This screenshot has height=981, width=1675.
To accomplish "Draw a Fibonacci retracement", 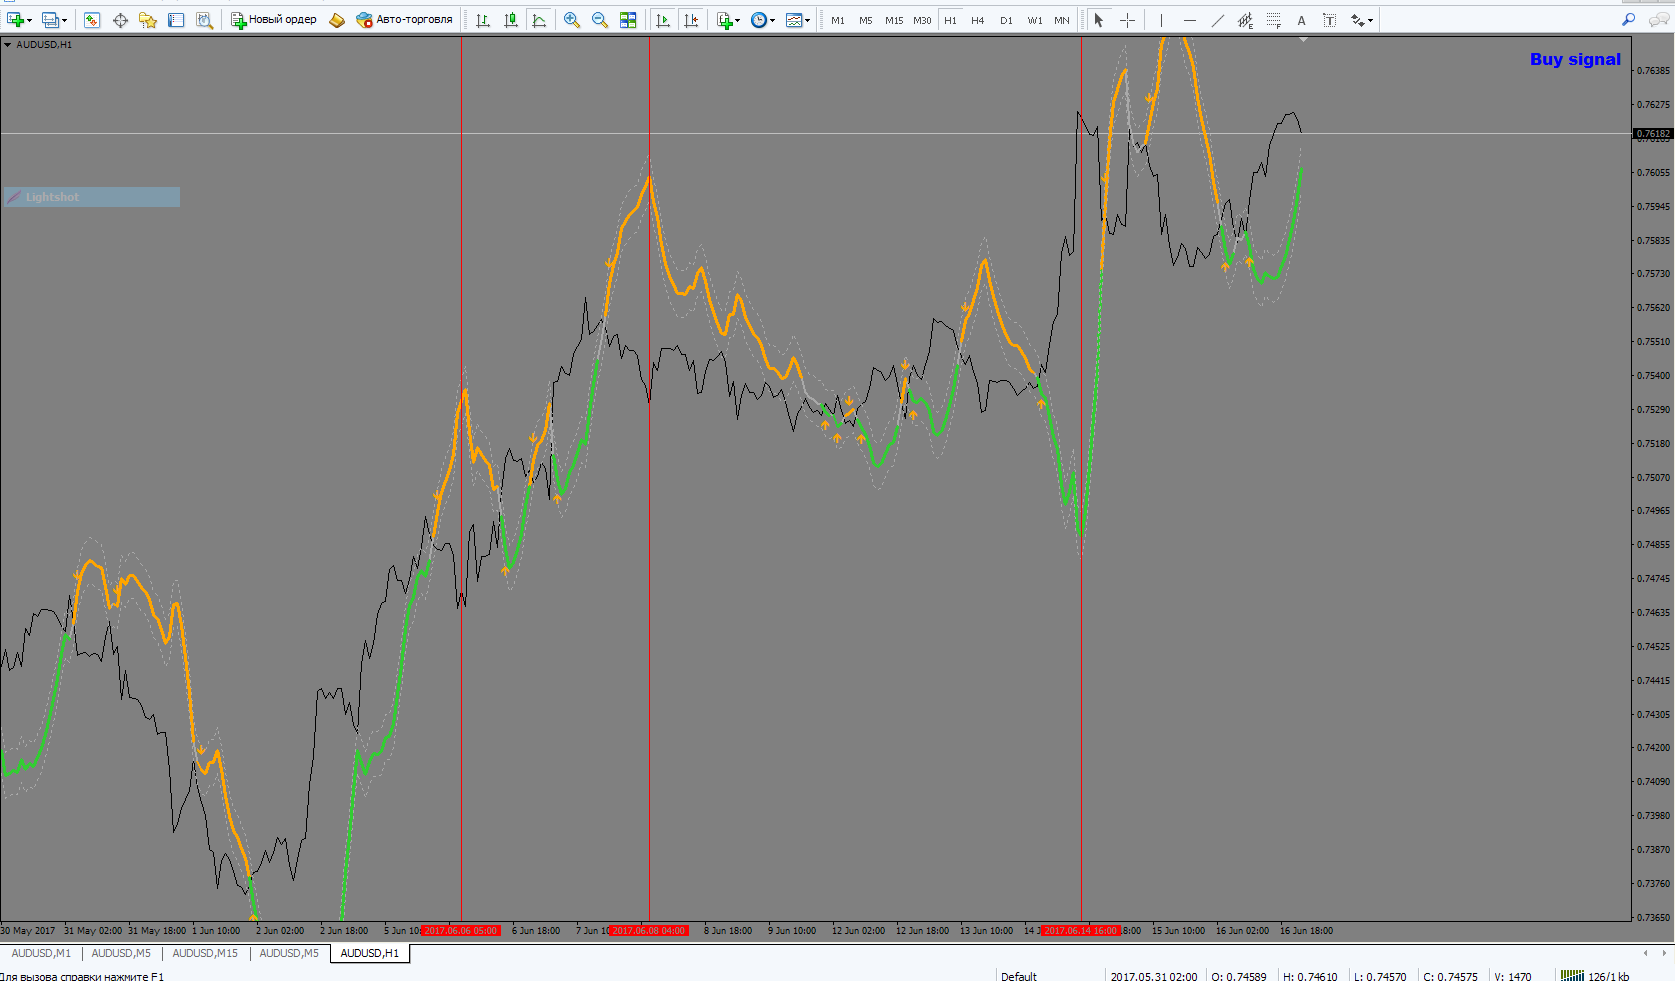I will point(1273,20).
